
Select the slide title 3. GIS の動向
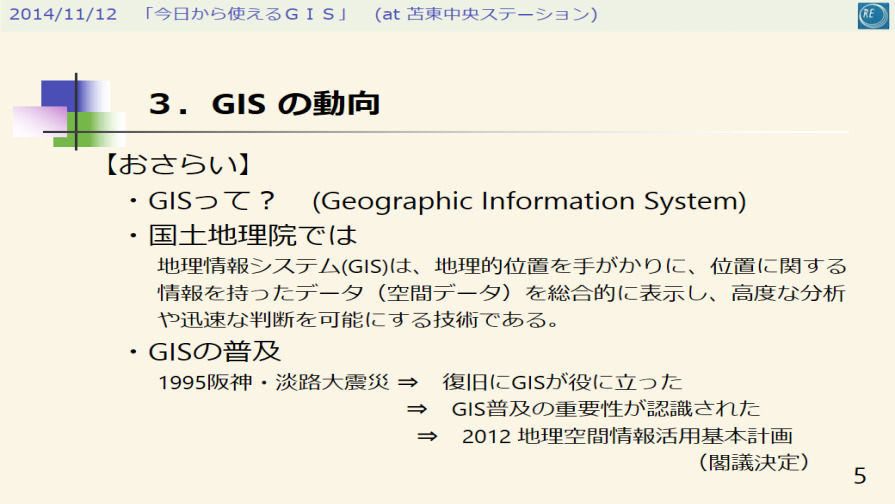coord(263,103)
